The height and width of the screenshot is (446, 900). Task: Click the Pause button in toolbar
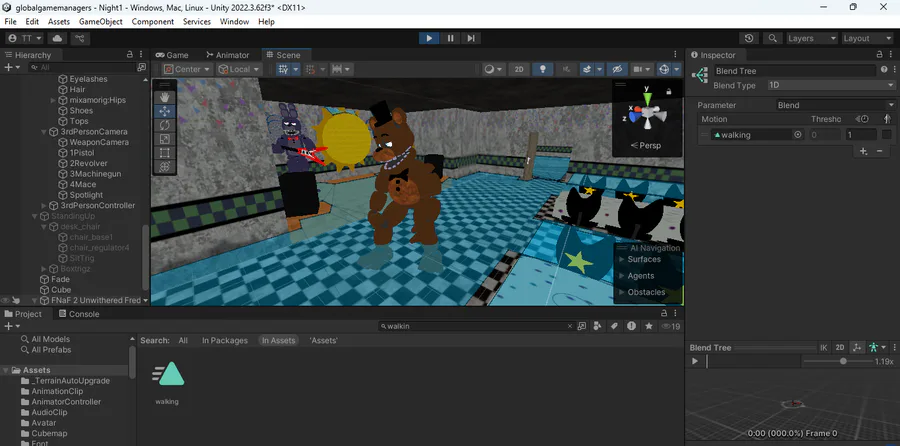coord(451,38)
